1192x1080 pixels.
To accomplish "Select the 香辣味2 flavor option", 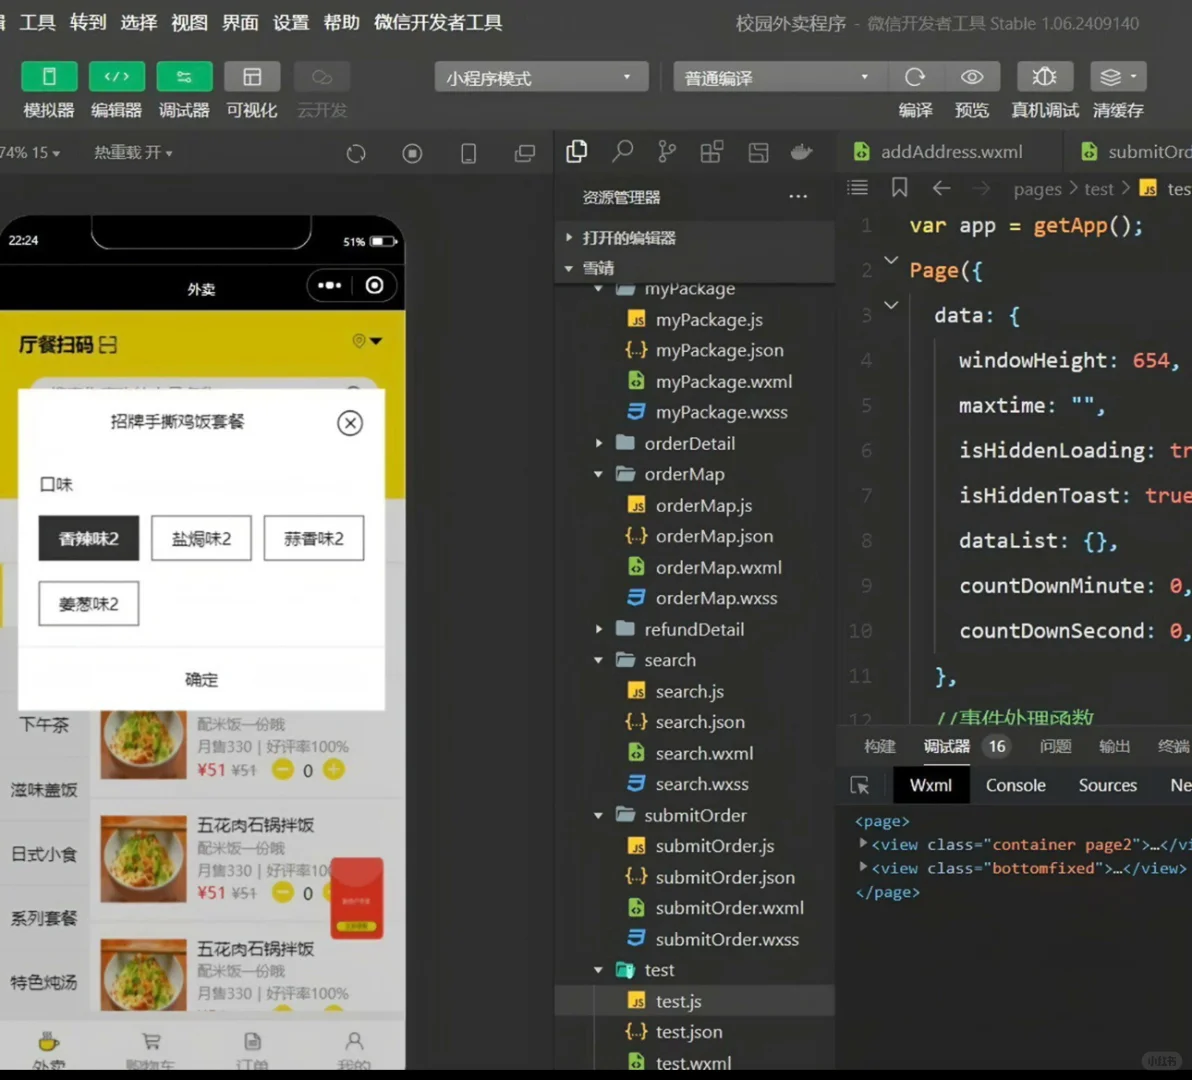I will (89, 538).
